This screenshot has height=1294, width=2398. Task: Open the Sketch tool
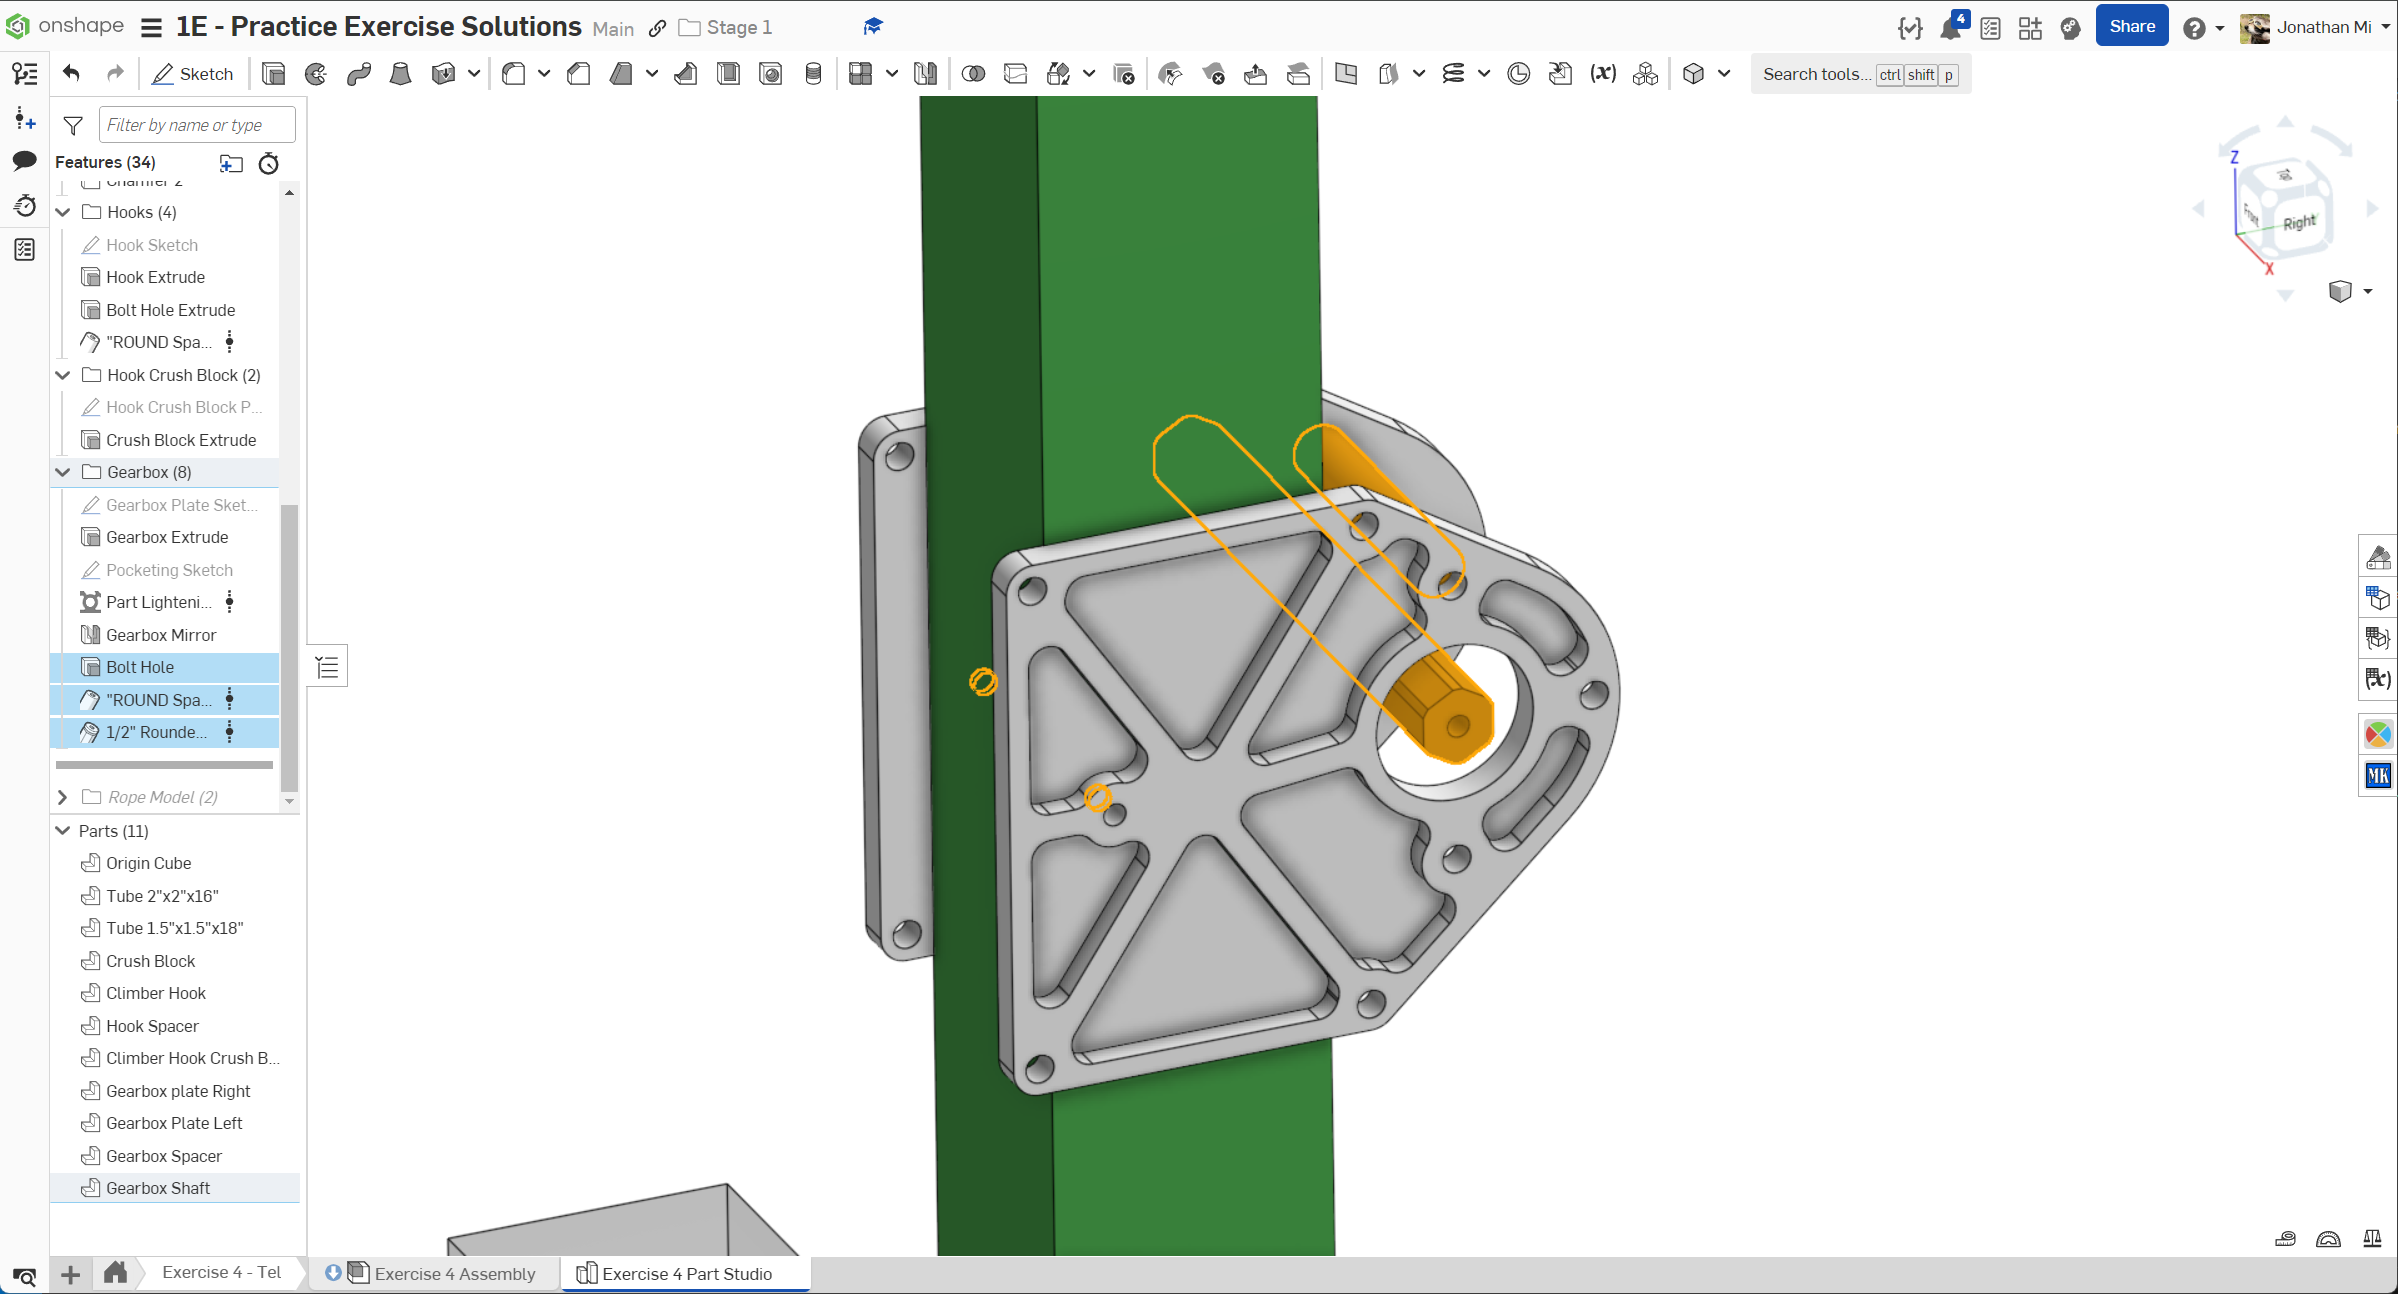coord(193,74)
